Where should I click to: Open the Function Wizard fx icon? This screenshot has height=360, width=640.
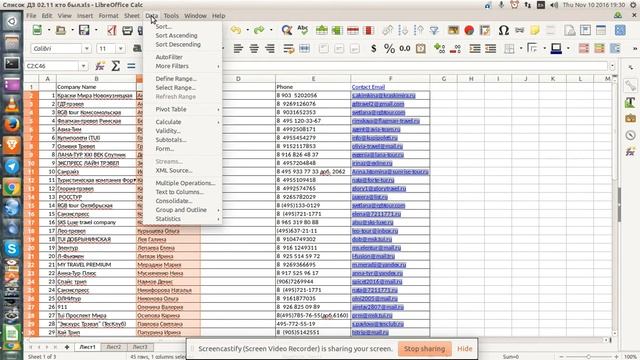tap(100, 66)
